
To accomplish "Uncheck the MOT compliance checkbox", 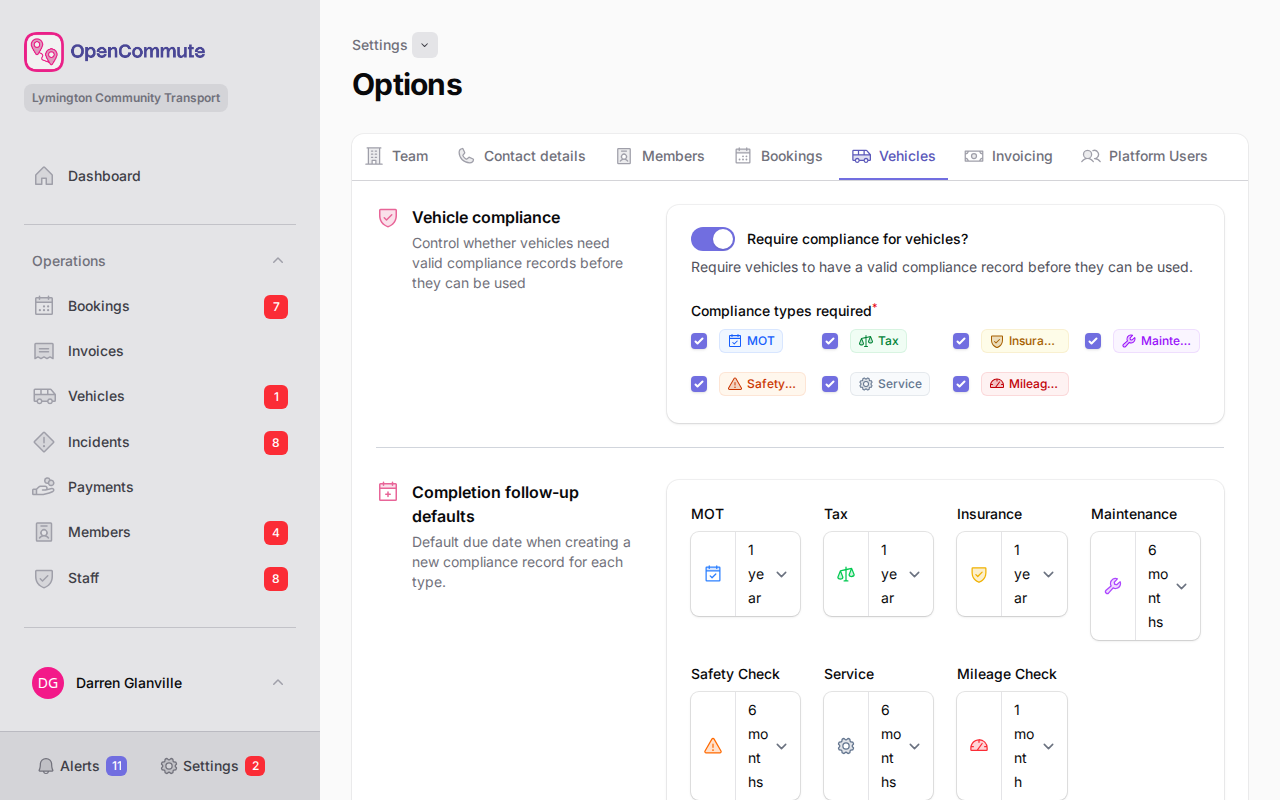I will [x=699, y=341].
